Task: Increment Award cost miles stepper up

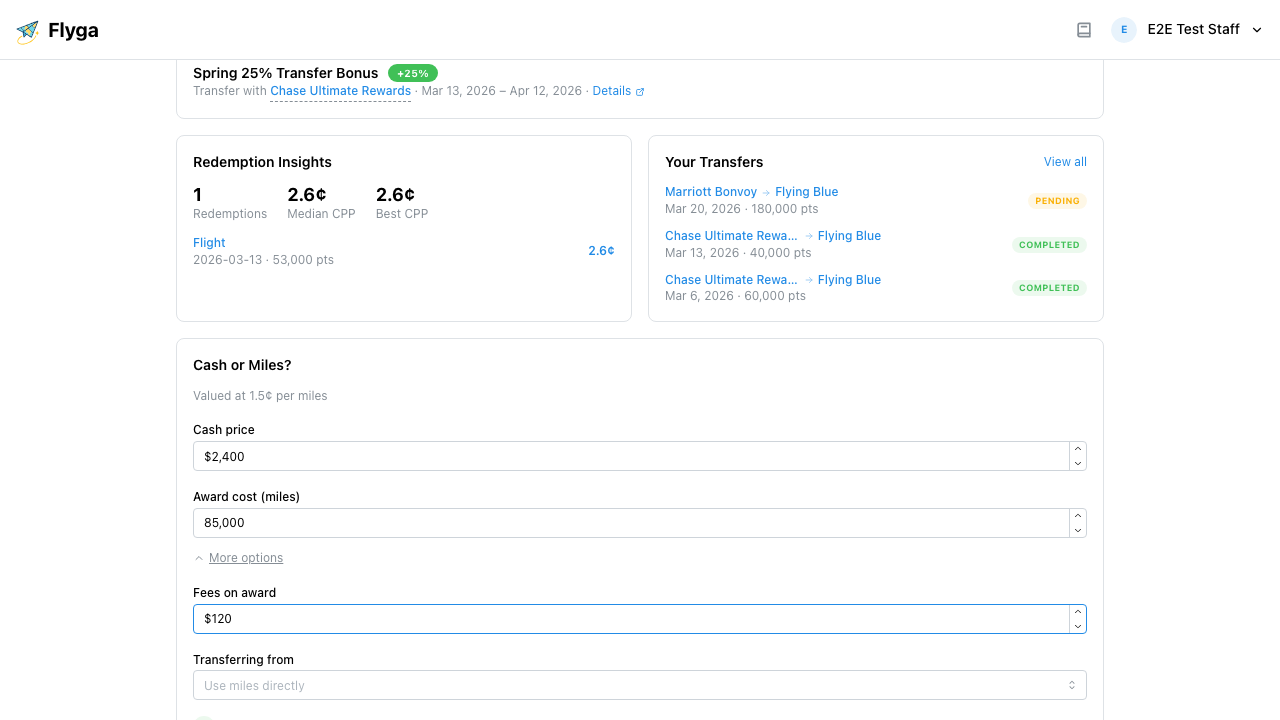Action: coord(1078,516)
